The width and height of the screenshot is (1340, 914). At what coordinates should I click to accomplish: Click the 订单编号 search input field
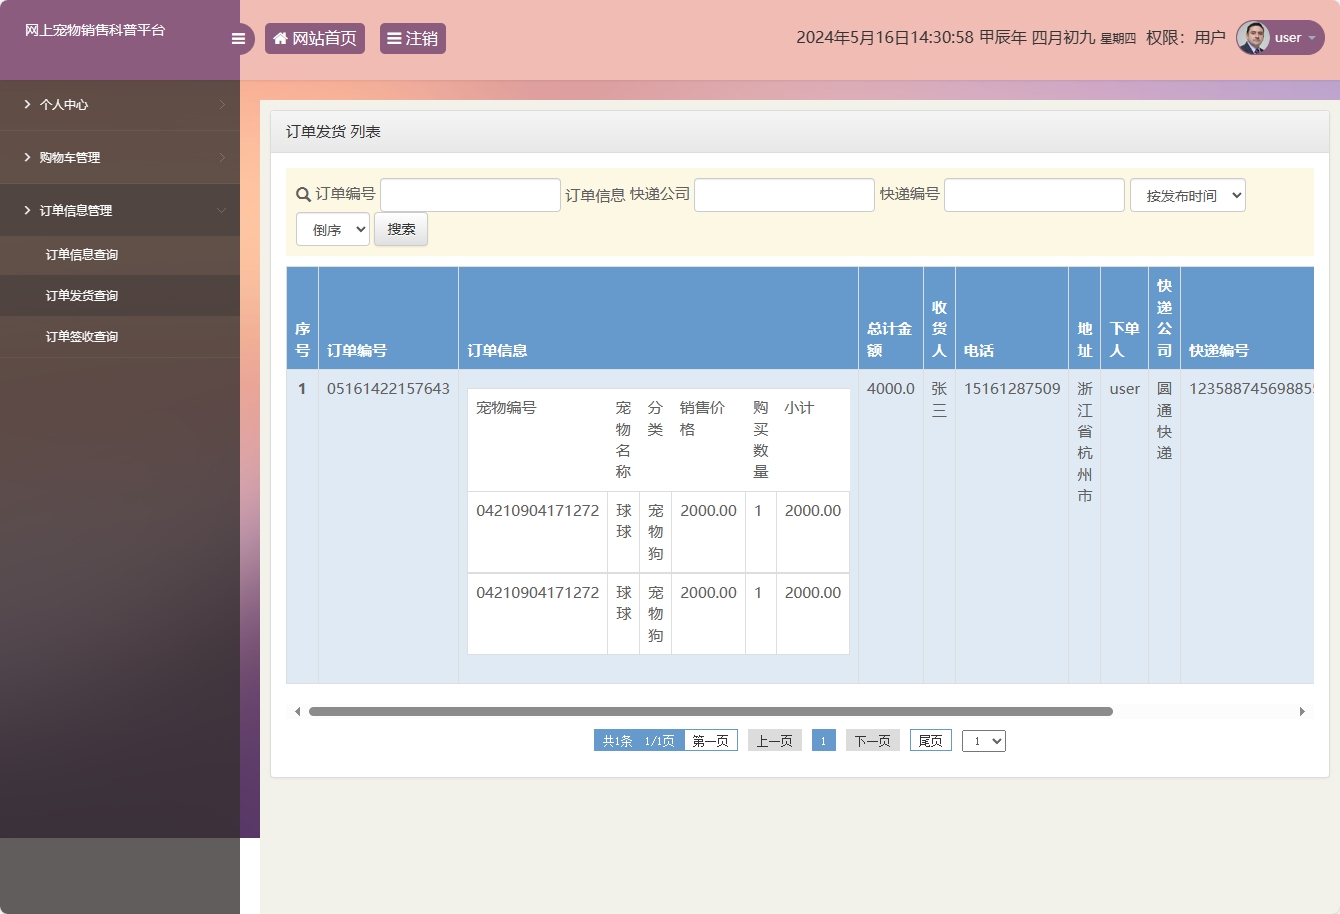(470, 195)
